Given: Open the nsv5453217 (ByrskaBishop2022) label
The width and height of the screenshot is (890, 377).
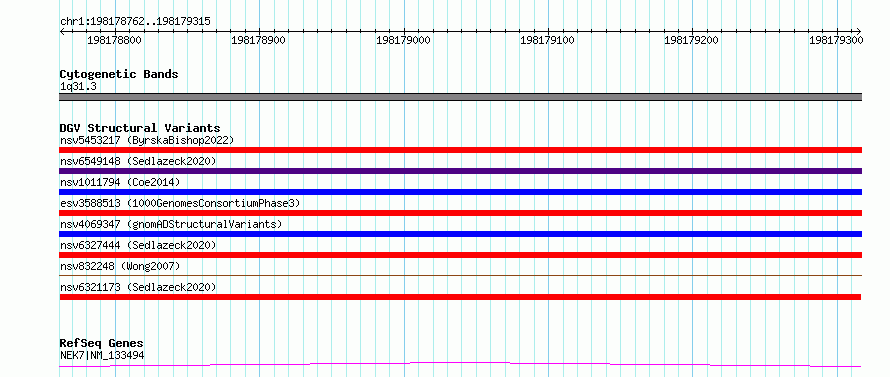Looking at the screenshot, I should pos(147,140).
